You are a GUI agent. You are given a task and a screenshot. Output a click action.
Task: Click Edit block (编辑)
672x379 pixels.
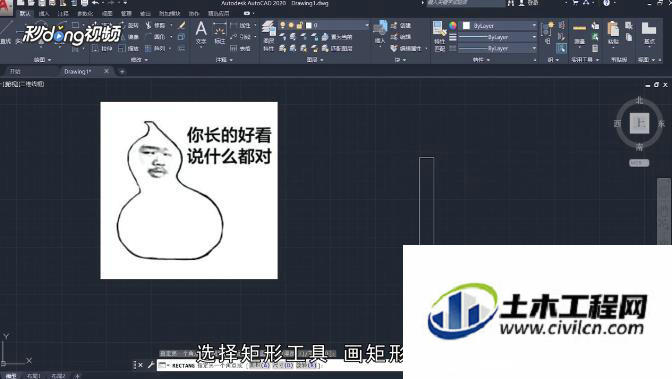coord(401,37)
